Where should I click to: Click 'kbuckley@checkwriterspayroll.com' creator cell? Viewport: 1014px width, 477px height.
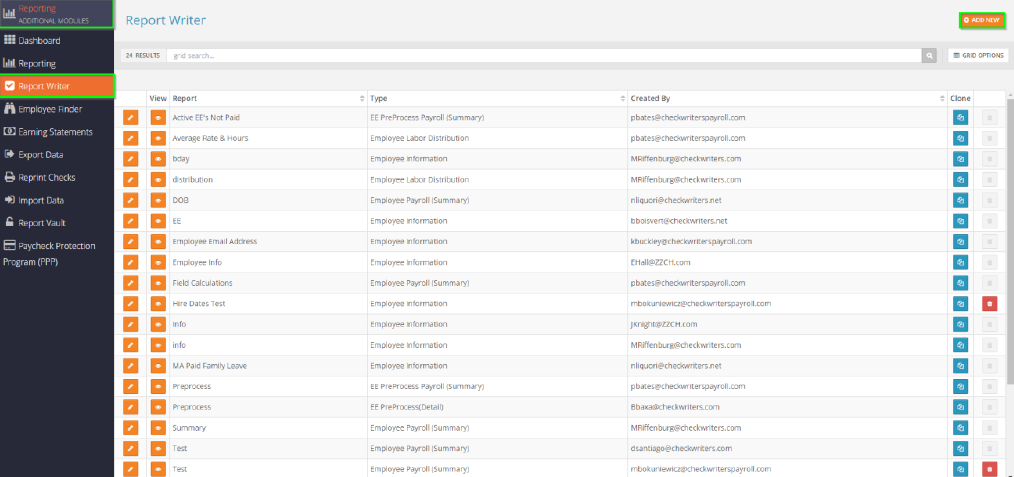coord(691,242)
